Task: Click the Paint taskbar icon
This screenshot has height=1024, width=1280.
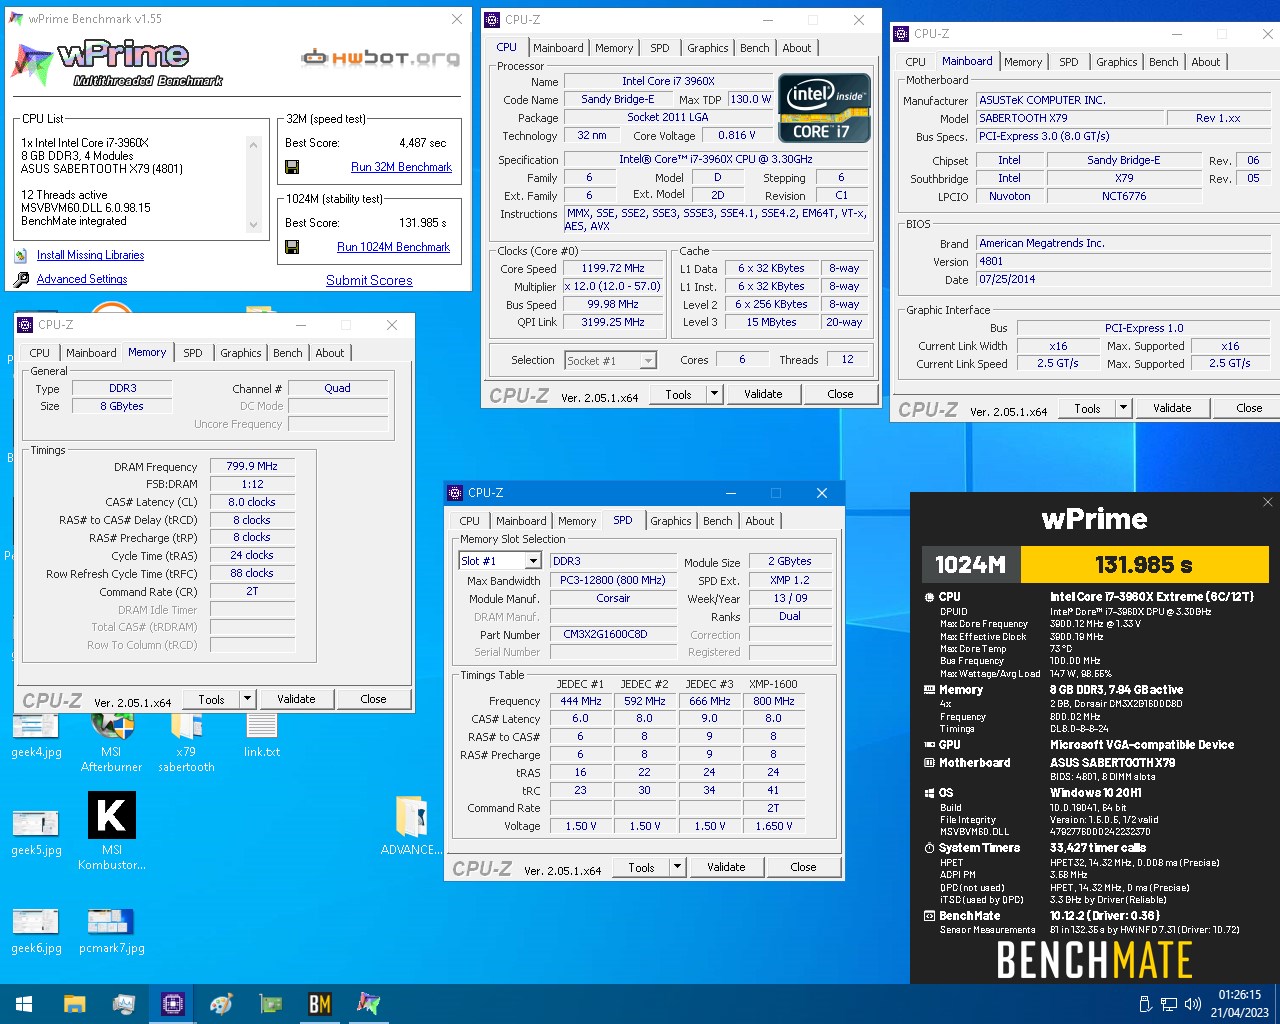Action: point(221,1004)
